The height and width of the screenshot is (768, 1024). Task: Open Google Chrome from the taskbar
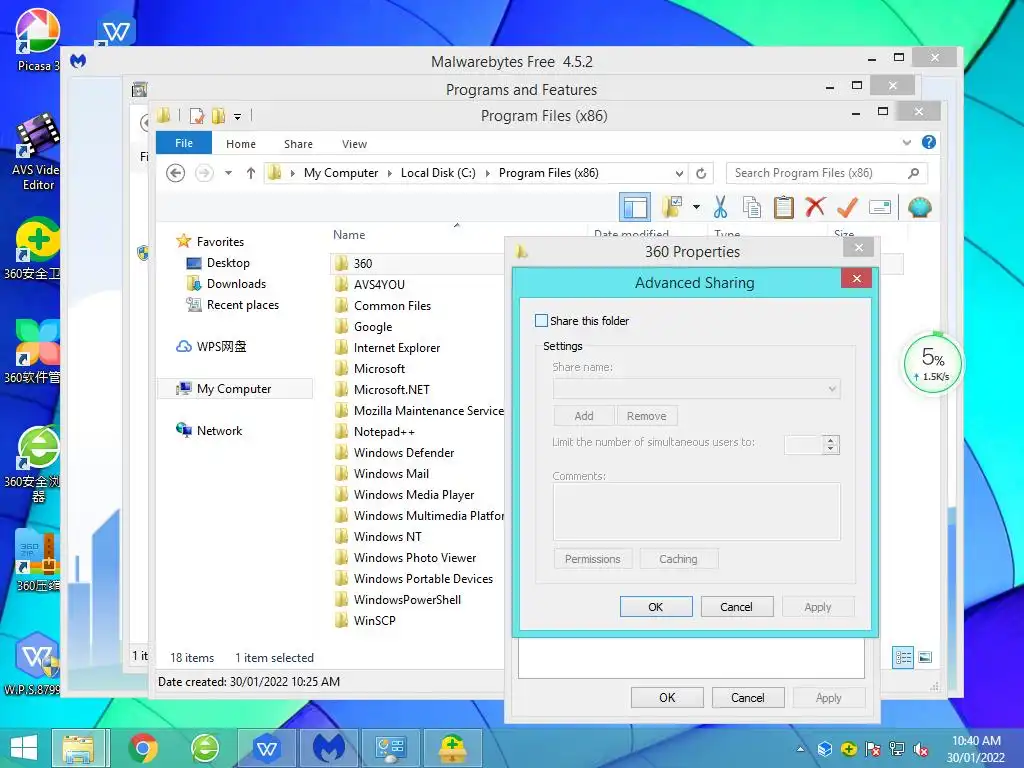[x=143, y=747]
